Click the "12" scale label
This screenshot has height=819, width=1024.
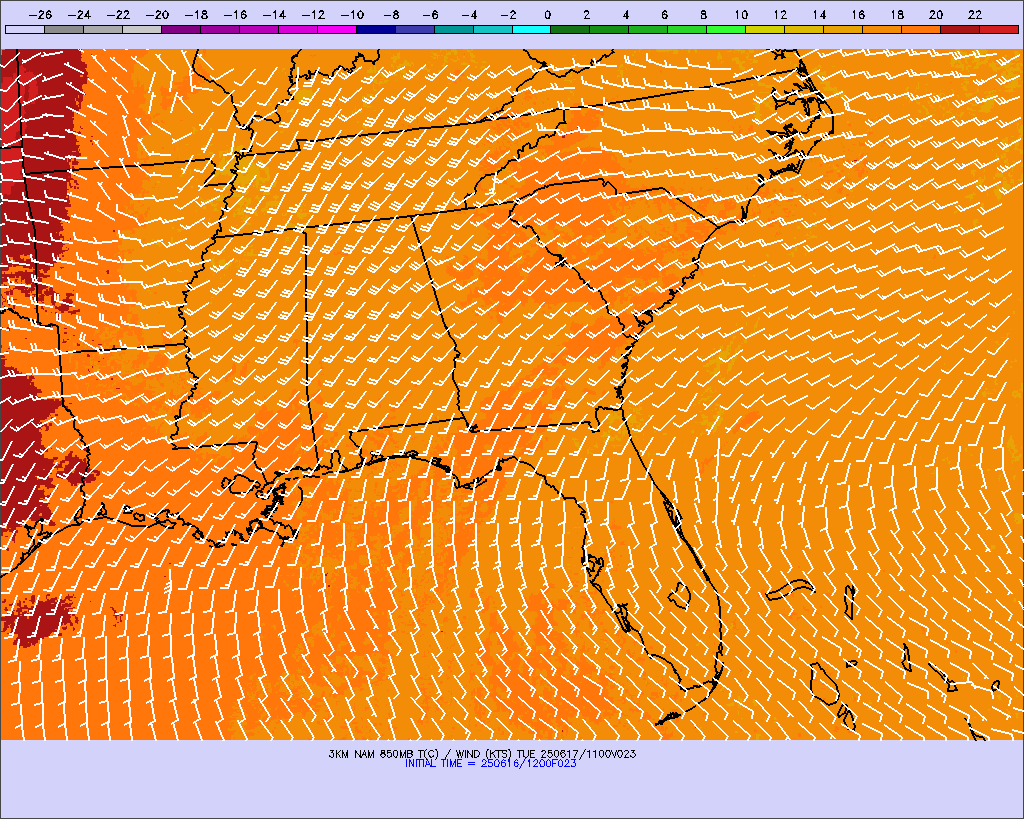point(780,14)
